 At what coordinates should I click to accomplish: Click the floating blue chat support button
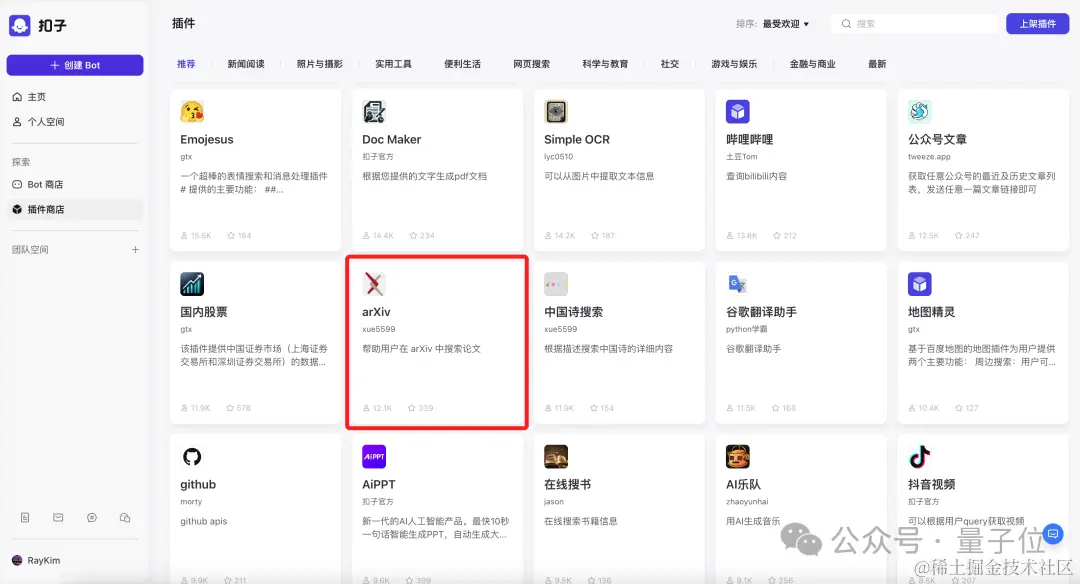point(1052,533)
